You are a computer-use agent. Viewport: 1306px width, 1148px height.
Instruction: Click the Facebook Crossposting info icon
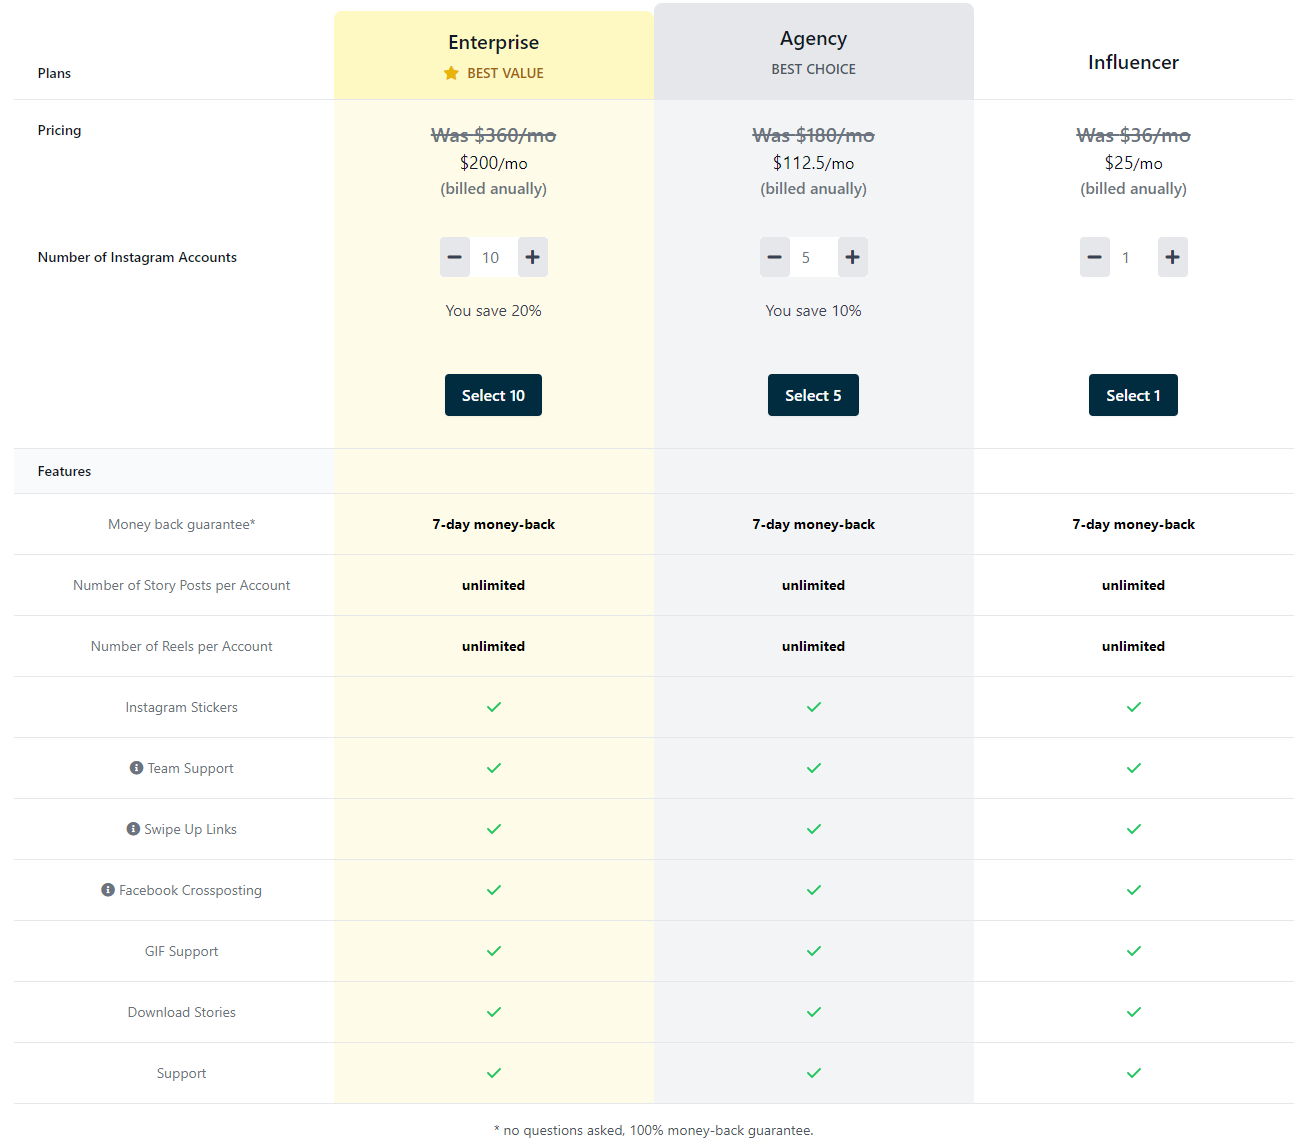pyautogui.click(x=108, y=890)
